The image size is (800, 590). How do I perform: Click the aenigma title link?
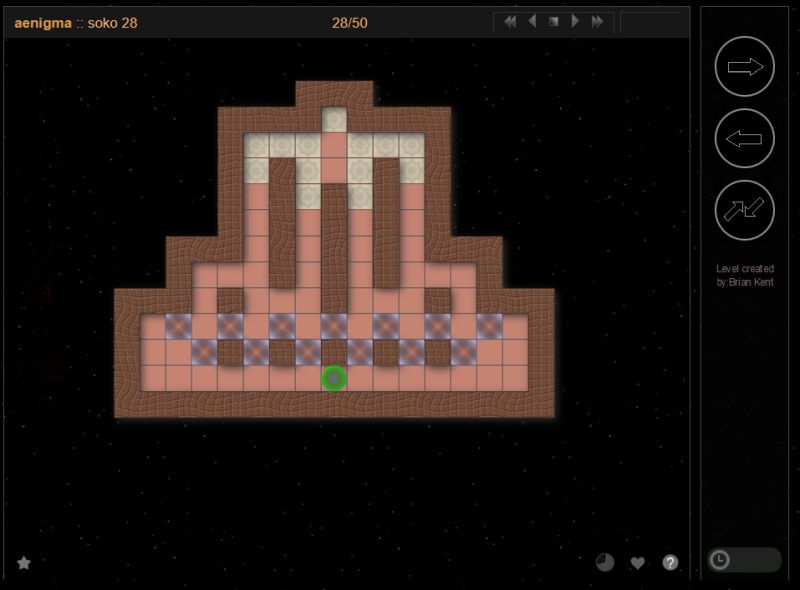(43, 23)
